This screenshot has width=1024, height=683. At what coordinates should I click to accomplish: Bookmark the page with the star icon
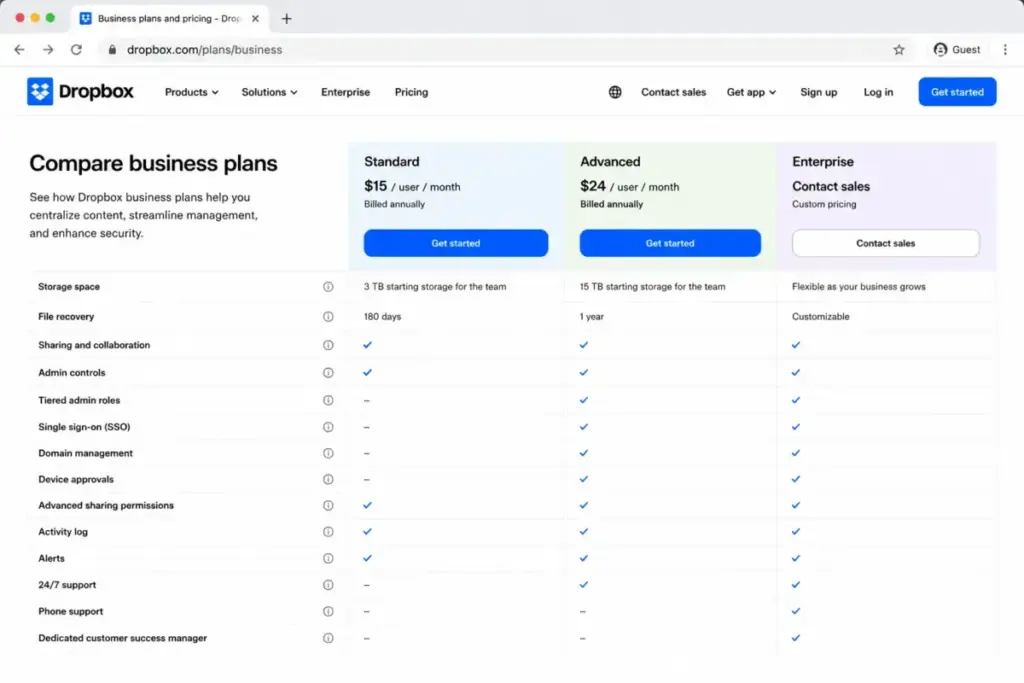pos(899,50)
